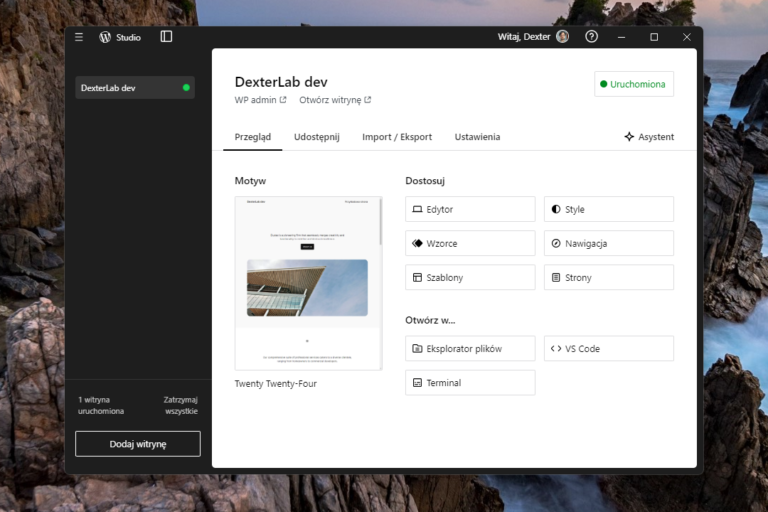This screenshot has height=512, width=768.
Task: Click the Eksplorator plików folder icon
Action: point(417,348)
